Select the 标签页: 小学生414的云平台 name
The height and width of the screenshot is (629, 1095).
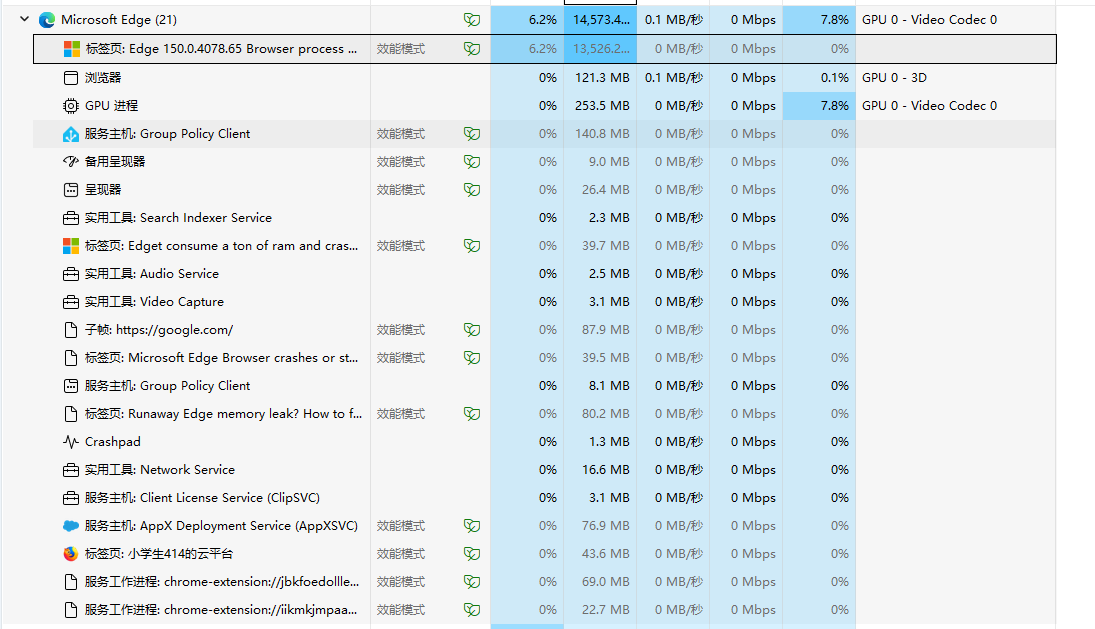[159, 554]
